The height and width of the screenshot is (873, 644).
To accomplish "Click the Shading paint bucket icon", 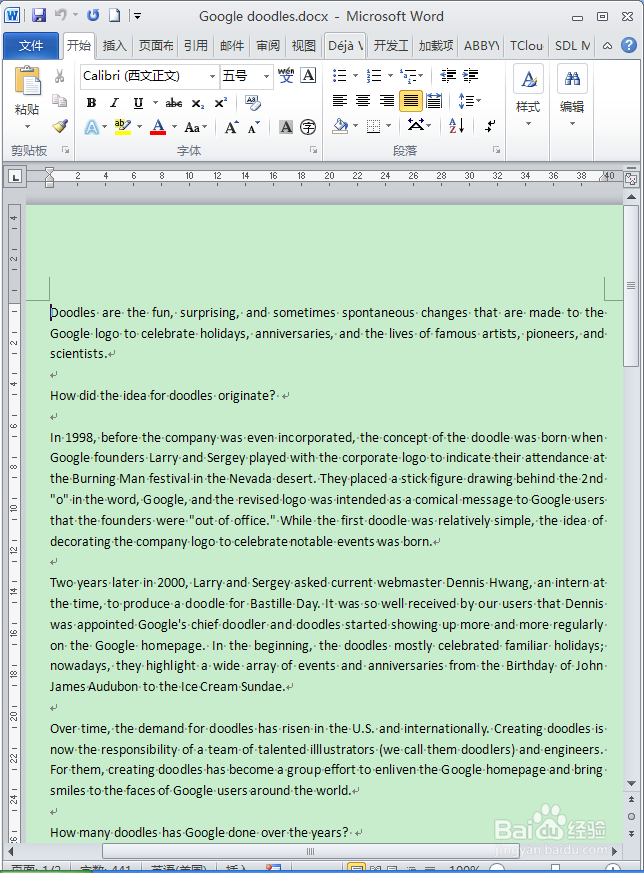I will click(340, 126).
